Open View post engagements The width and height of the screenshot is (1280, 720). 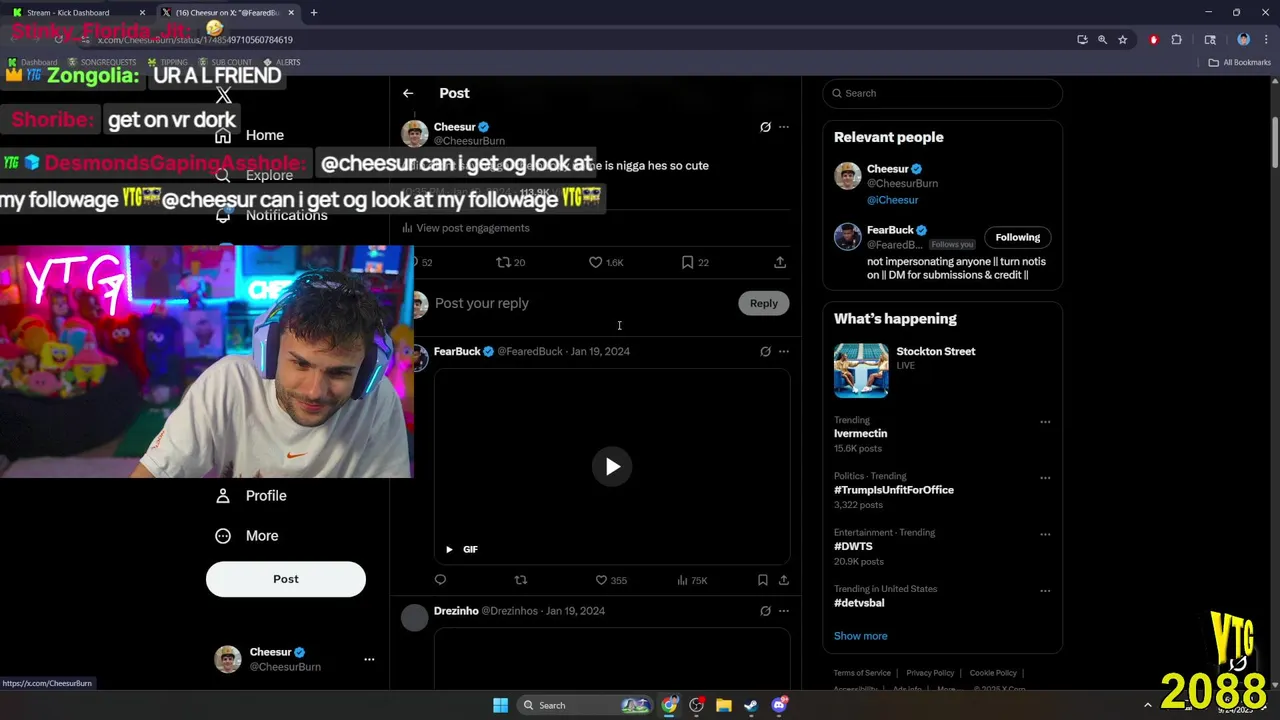pyautogui.click(x=466, y=228)
